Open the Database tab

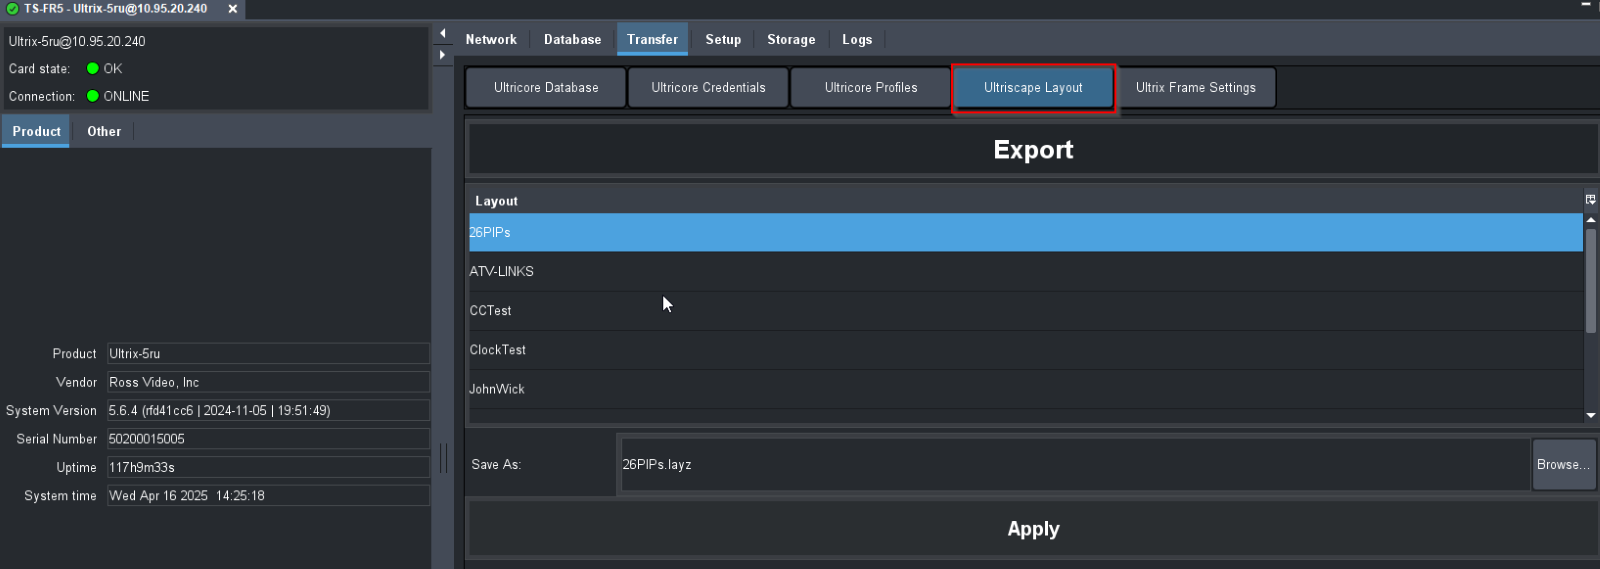click(572, 39)
